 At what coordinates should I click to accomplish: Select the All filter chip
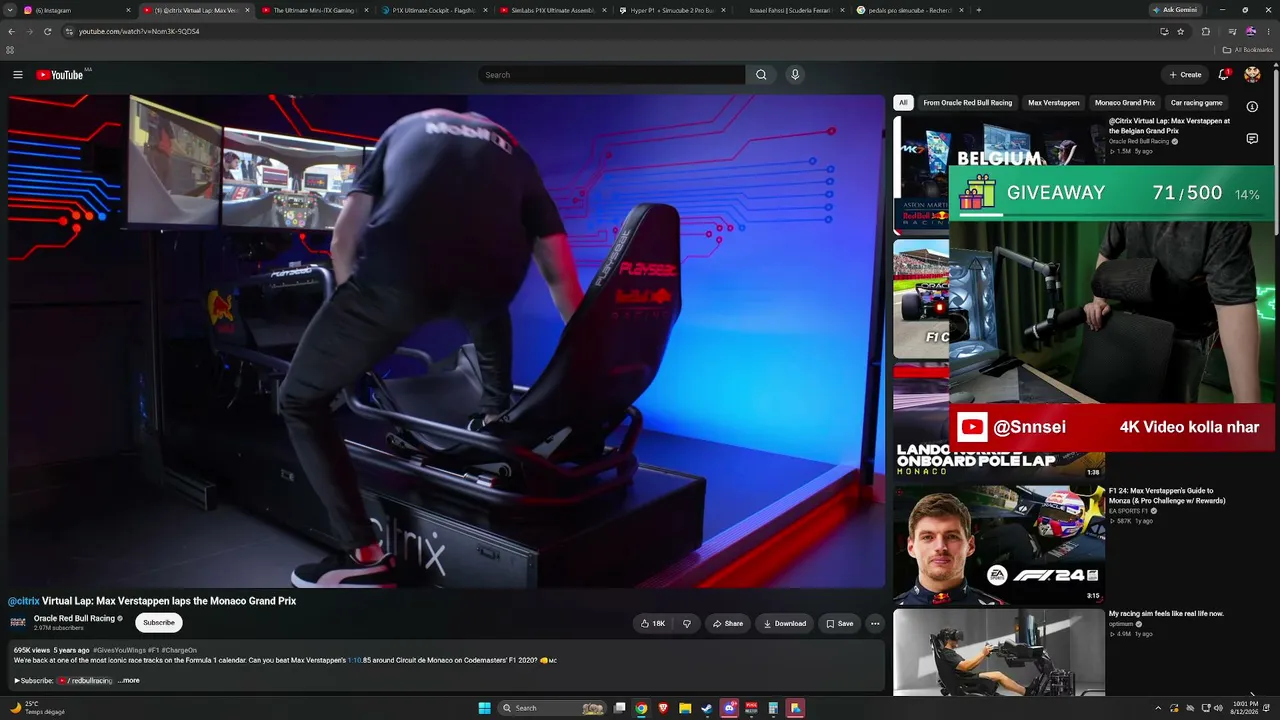pyautogui.click(x=903, y=103)
